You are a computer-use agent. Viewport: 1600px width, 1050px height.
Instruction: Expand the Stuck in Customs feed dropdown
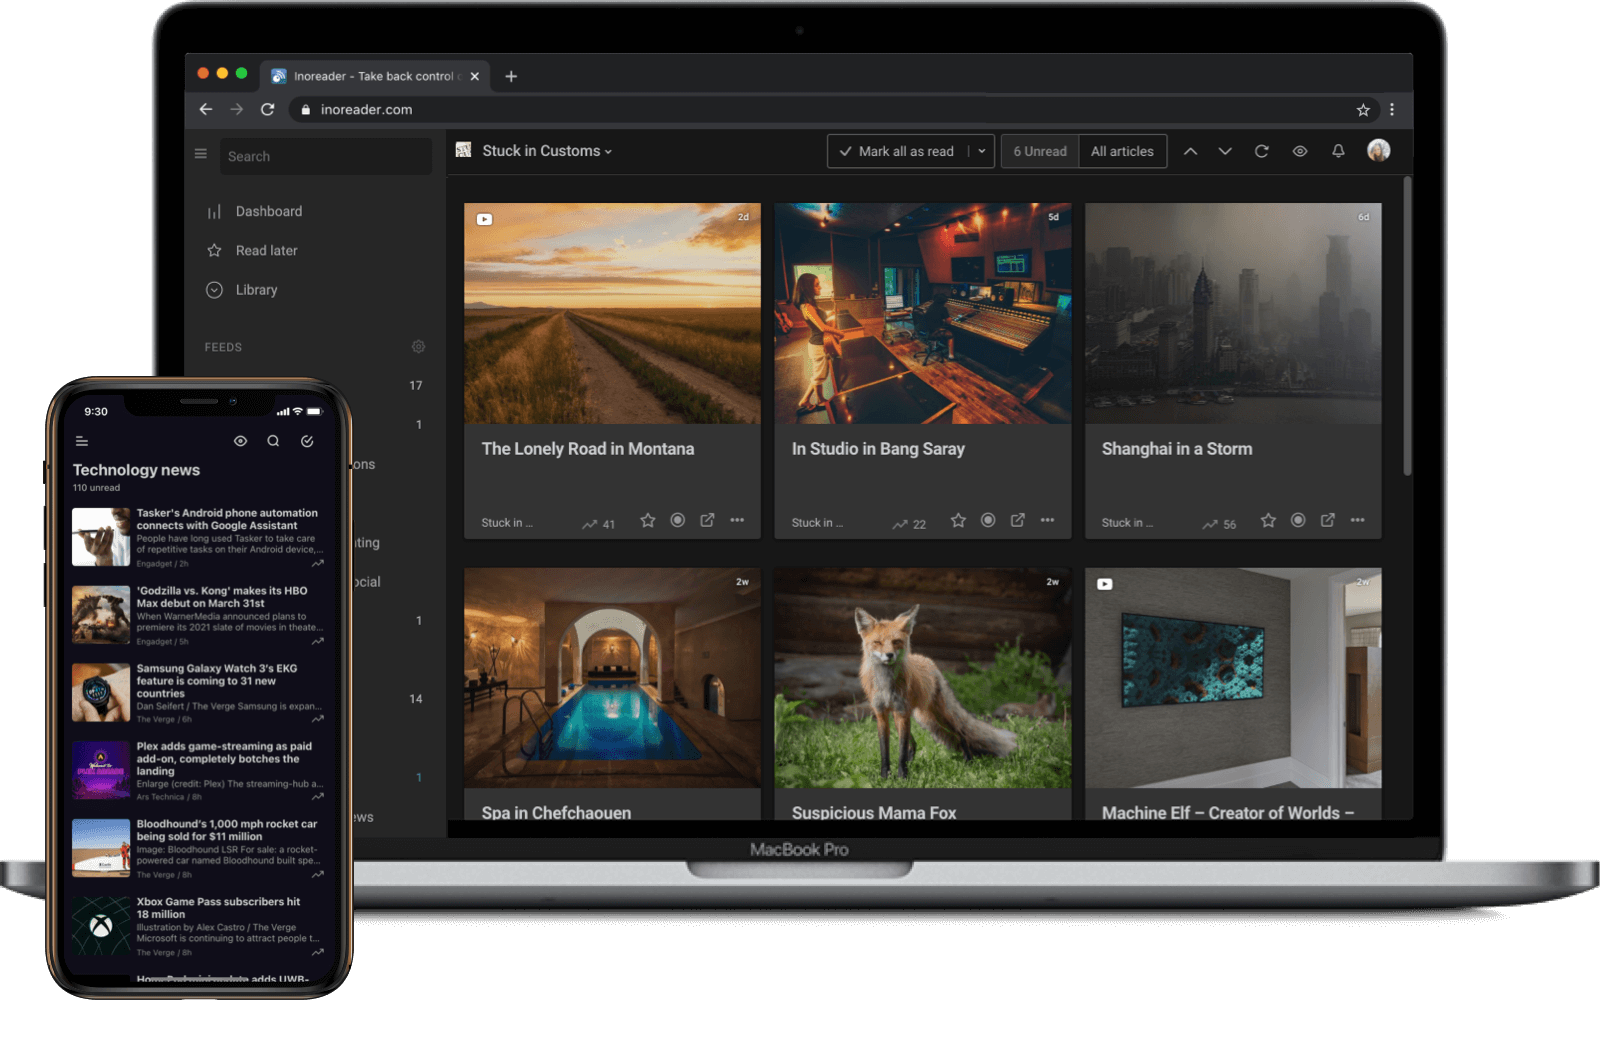point(547,151)
